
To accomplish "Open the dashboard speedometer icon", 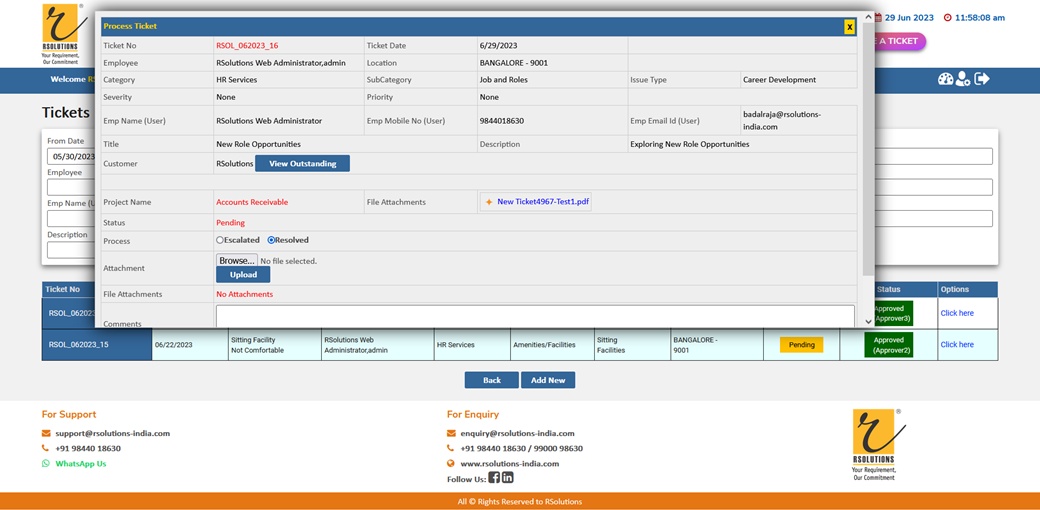I will tap(945, 79).
